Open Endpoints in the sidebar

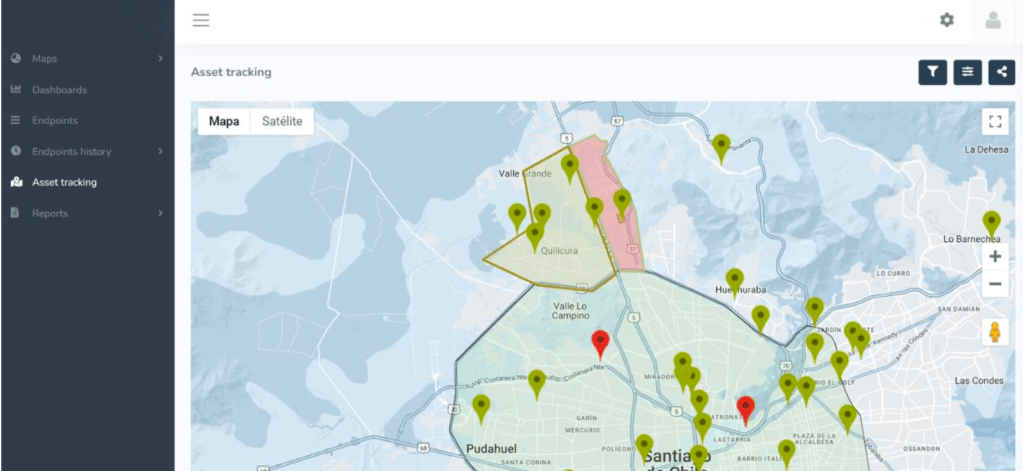click(x=54, y=121)
